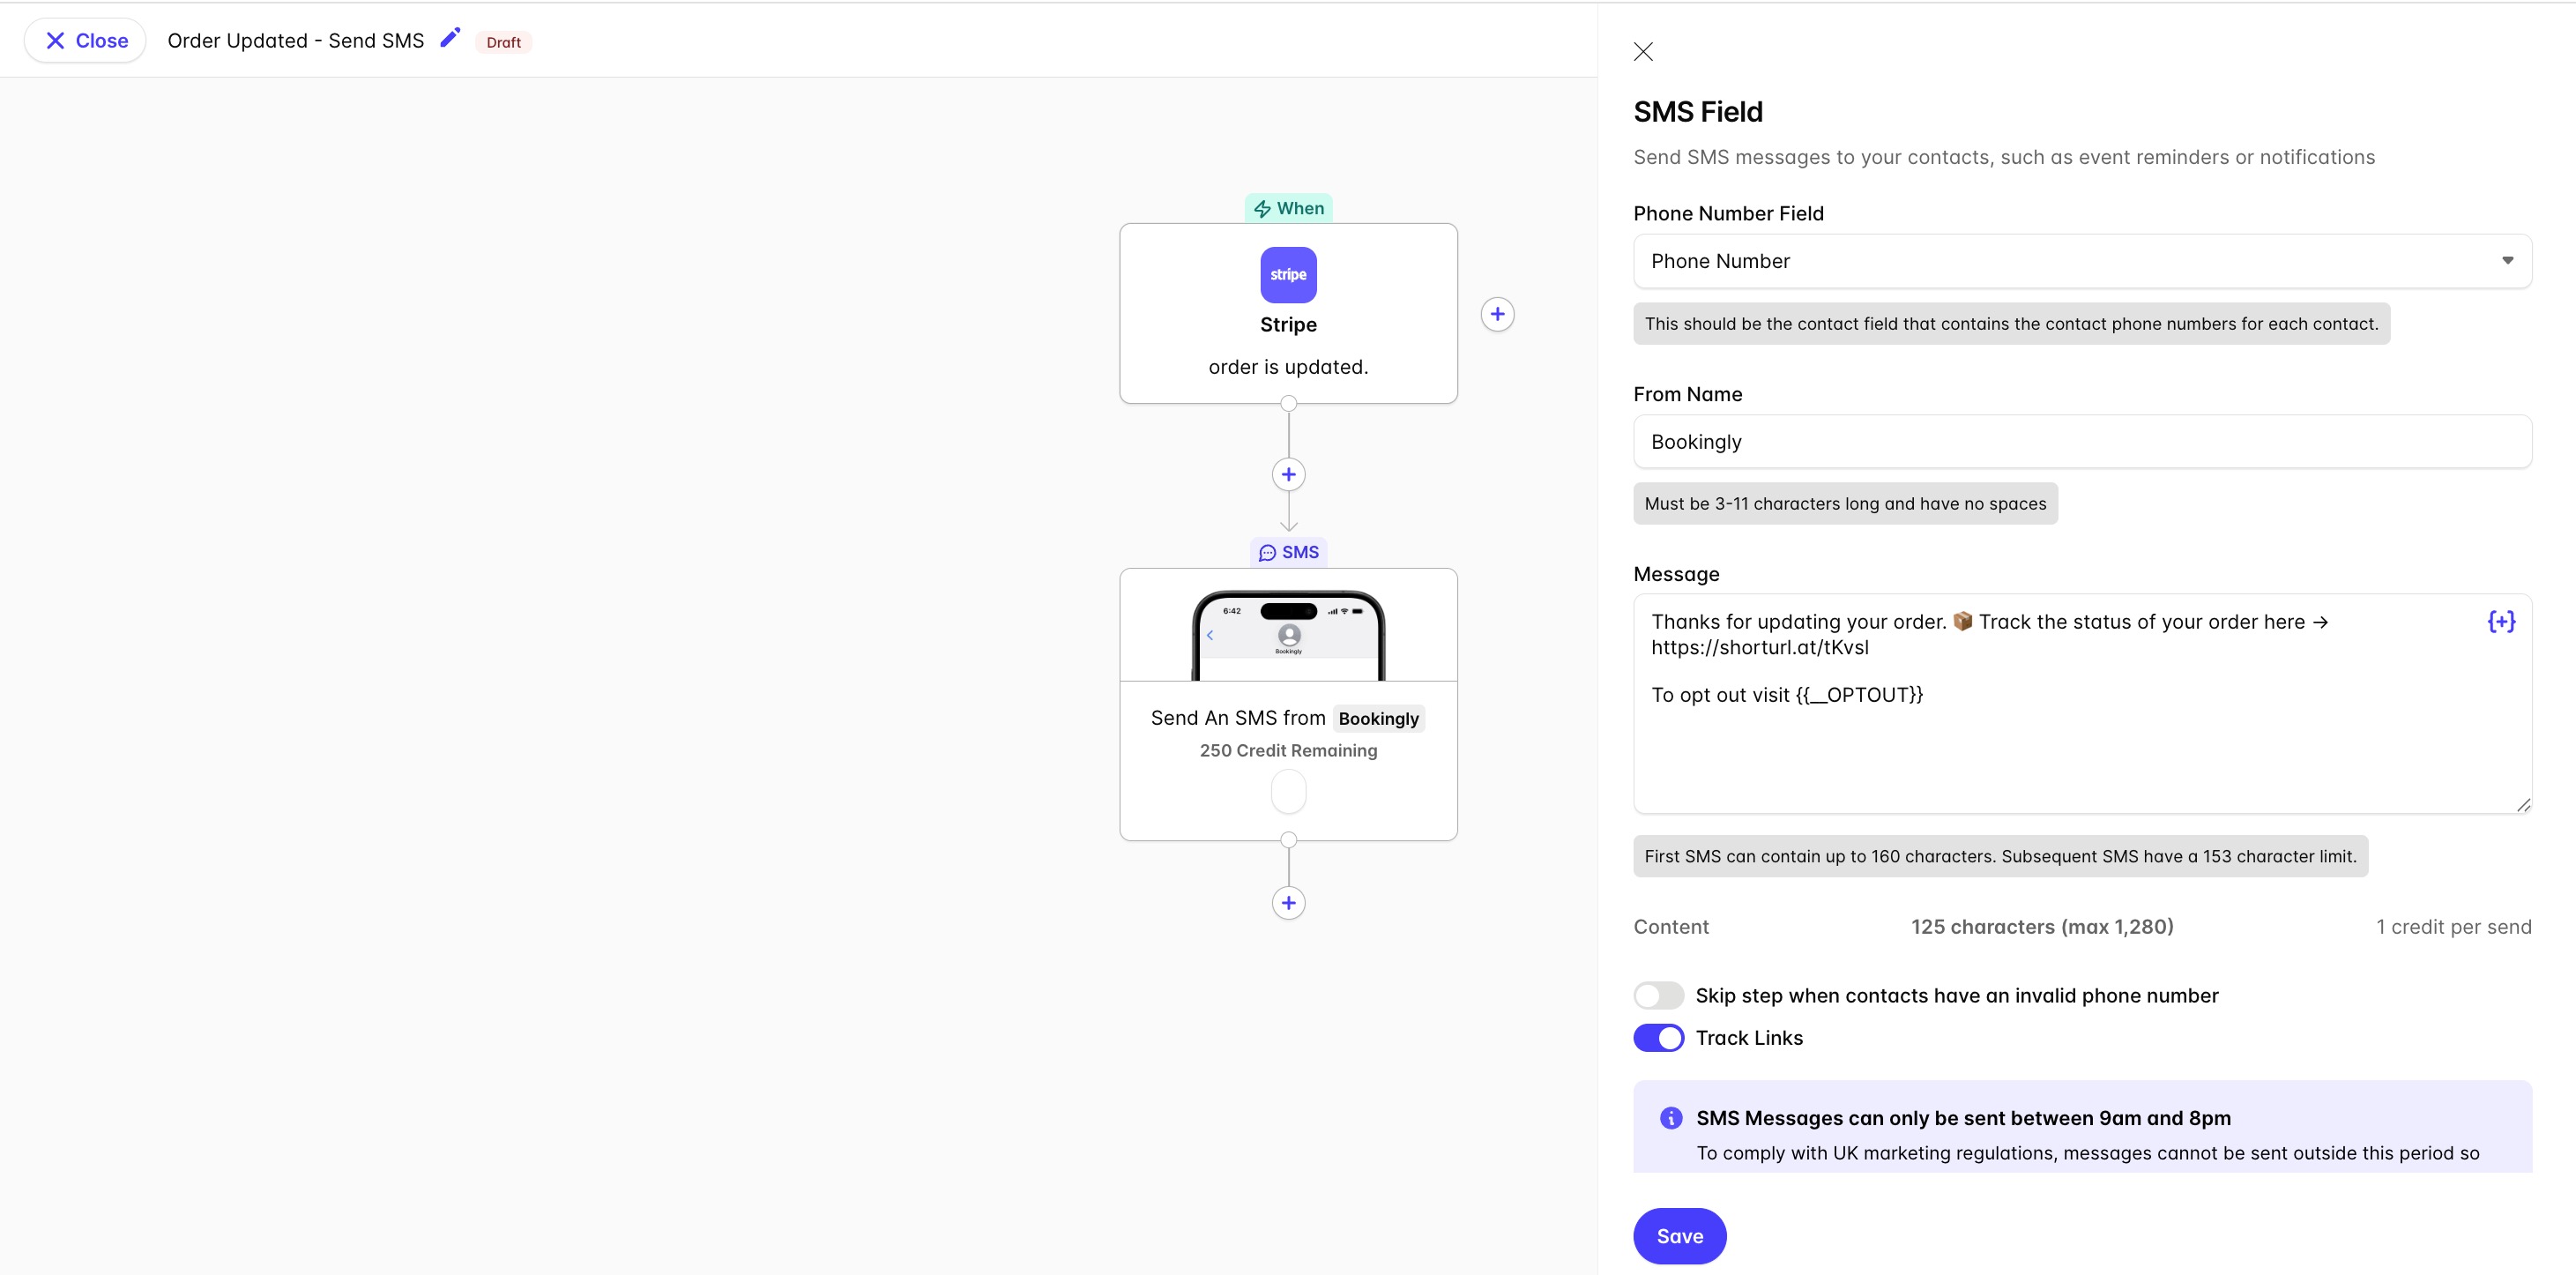Click the When lightning bolt label
The image size is (2576, 1275).
pyautogui.click(x=1288, y=208)
